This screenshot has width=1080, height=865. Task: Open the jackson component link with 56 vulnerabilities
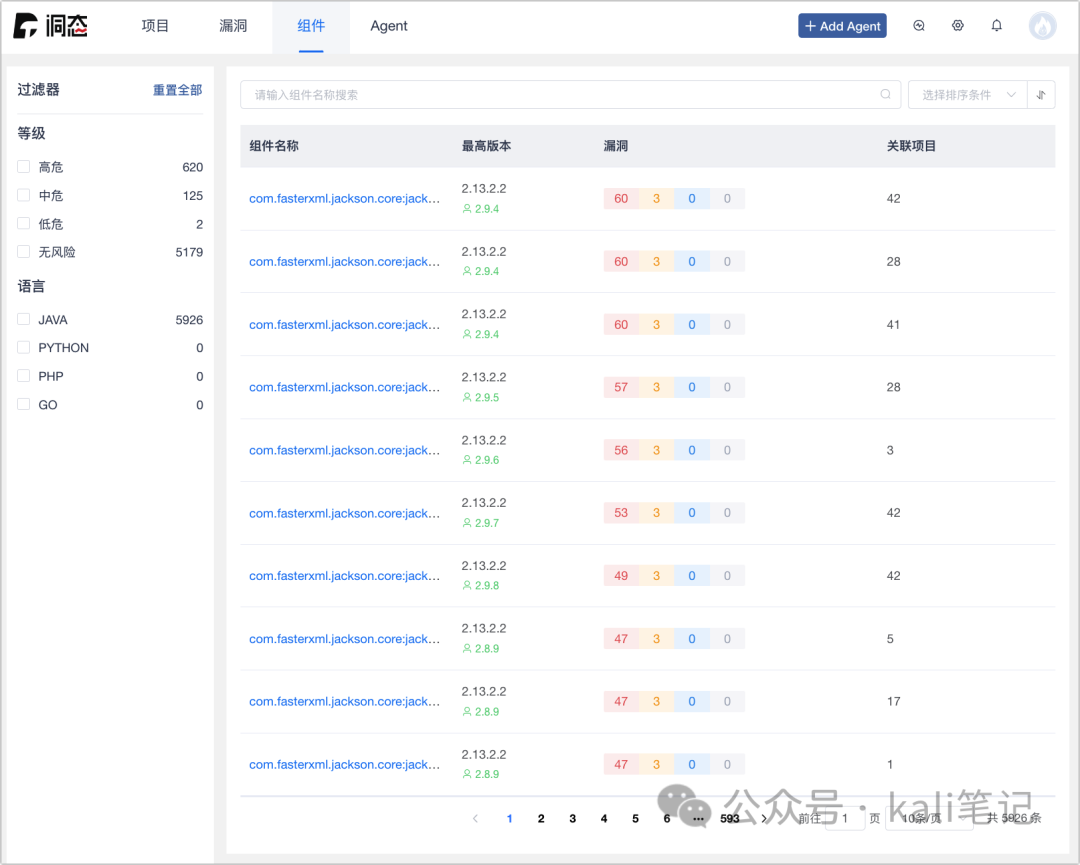point(344,450)
